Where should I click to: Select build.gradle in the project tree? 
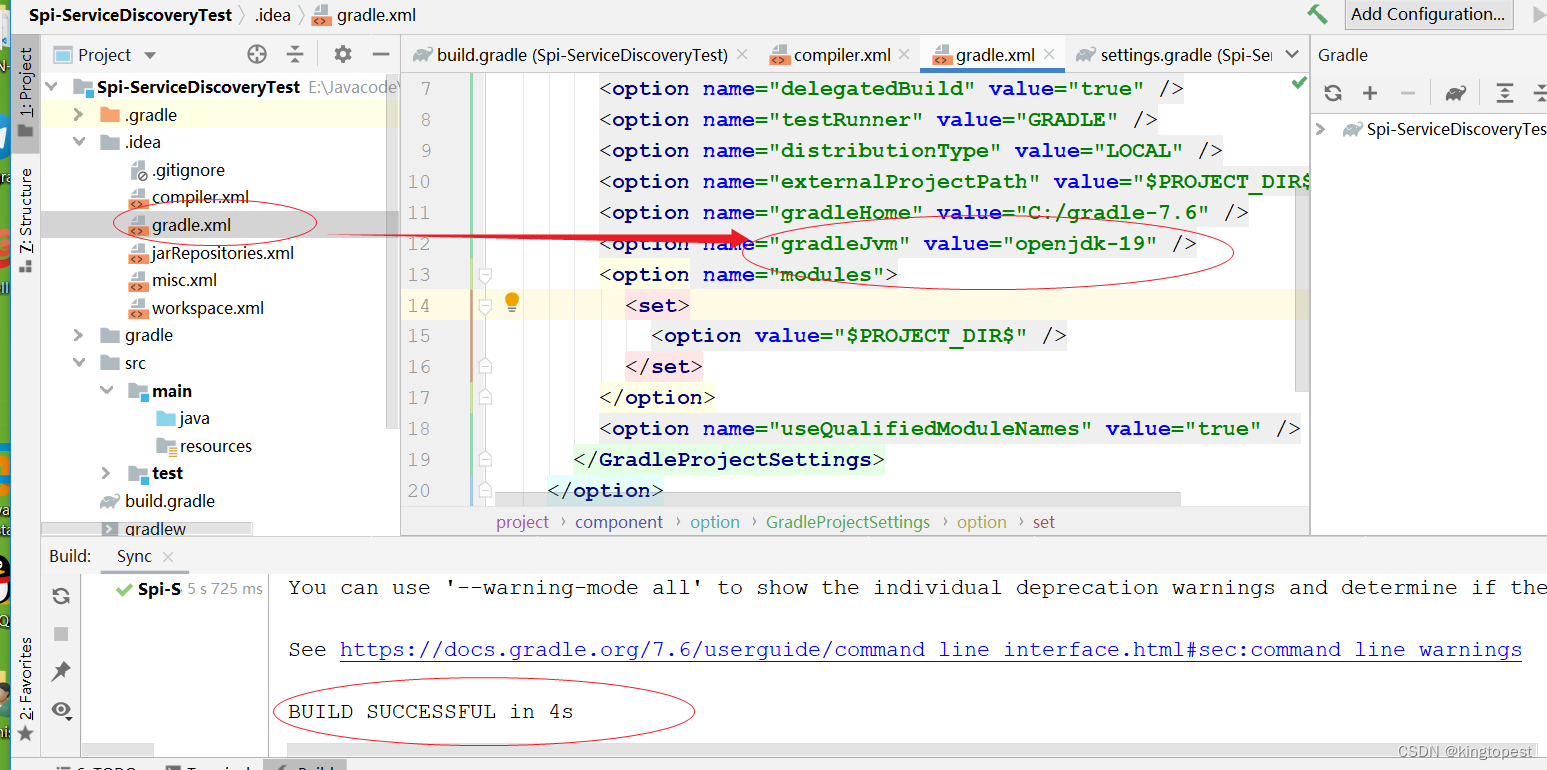coord(169,501)
